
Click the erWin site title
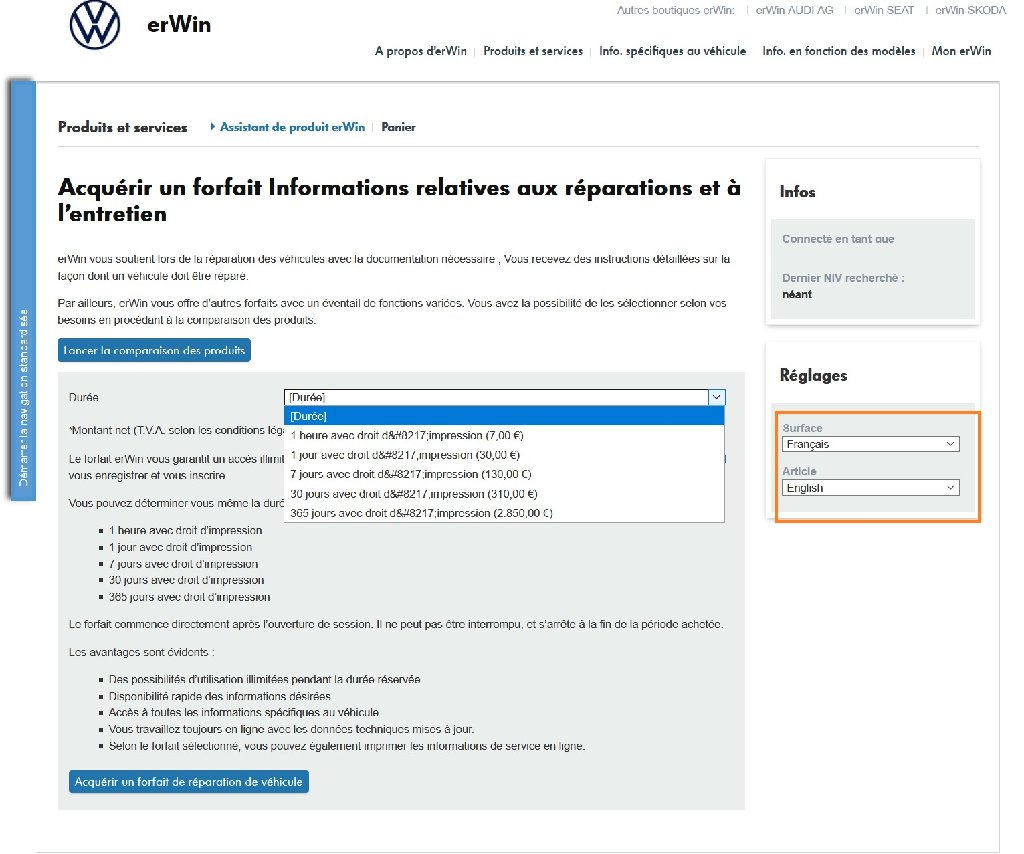click(179, 25)
